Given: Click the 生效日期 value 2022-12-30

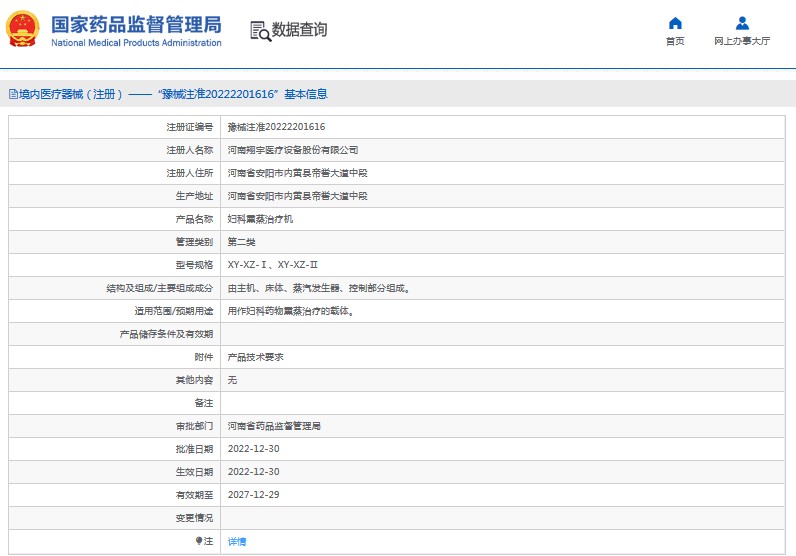Looking at the screenshot, I should click(x=253, y=472).
